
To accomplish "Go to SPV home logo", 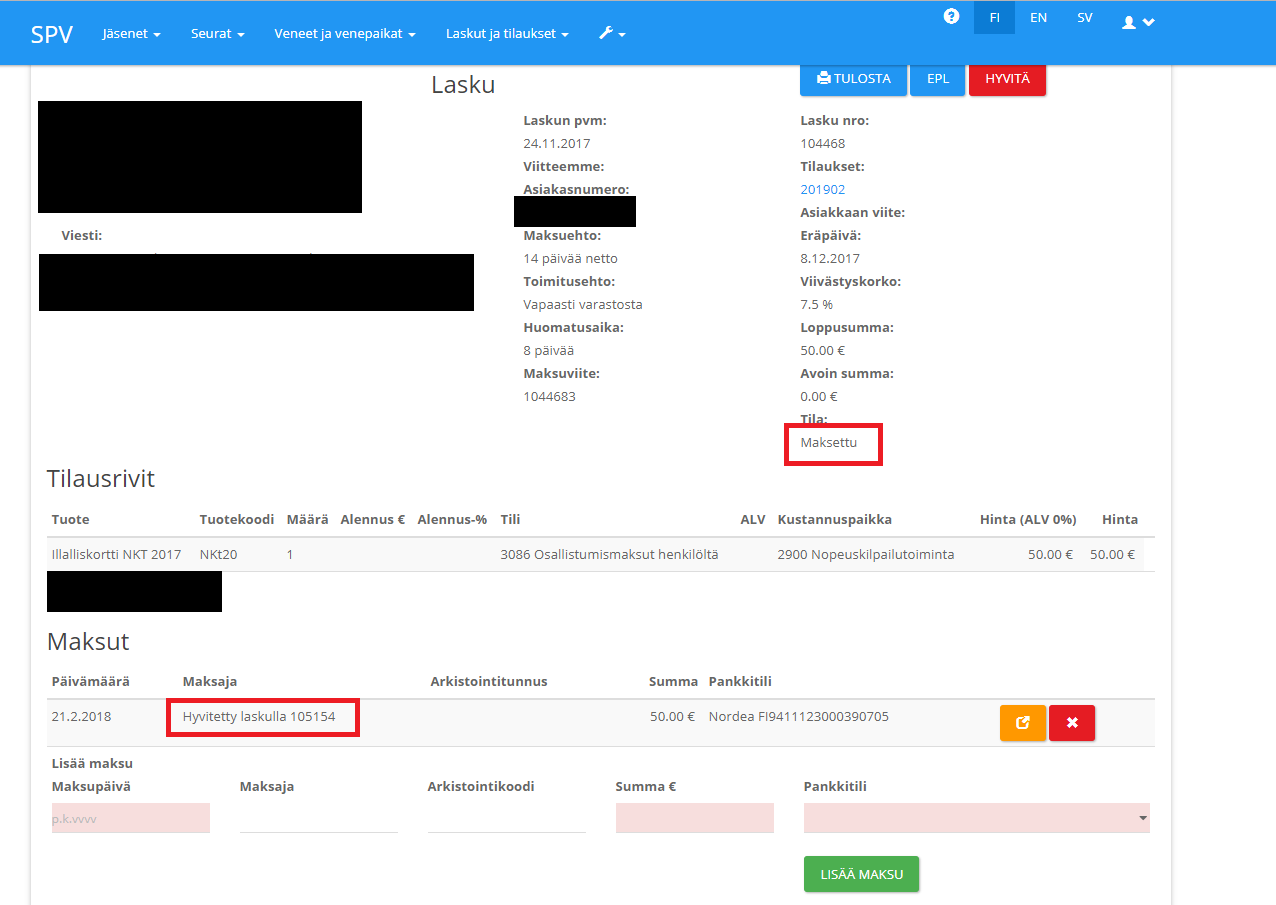I will click(52, 33).
